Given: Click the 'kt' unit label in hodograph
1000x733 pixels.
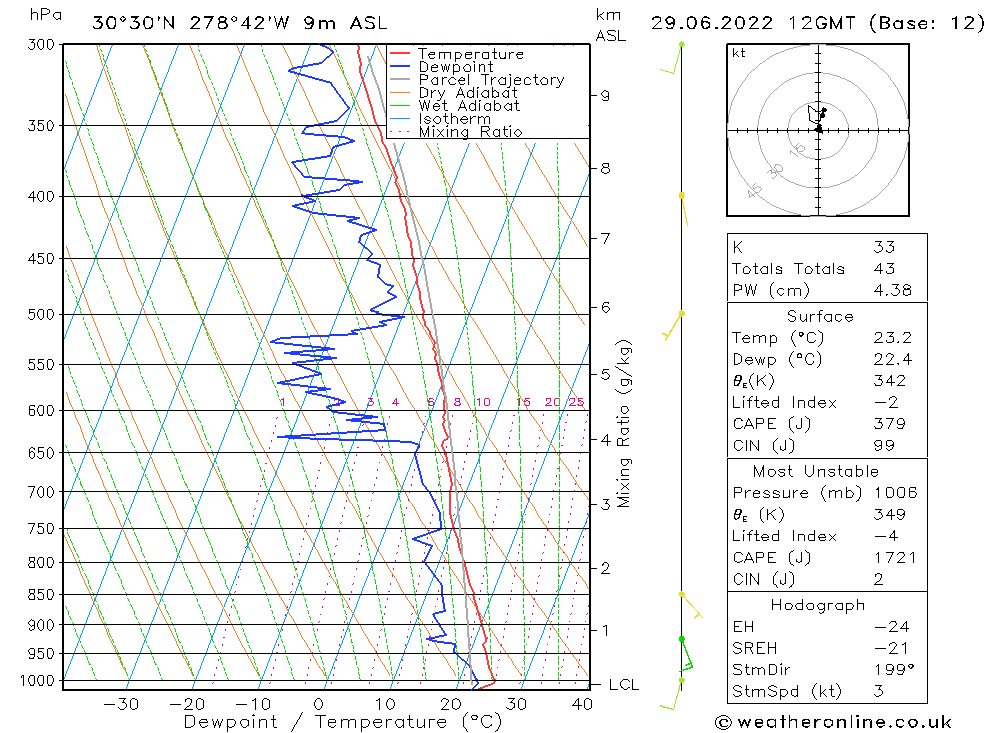Looking at the screenshot, I should coord(739,53).
